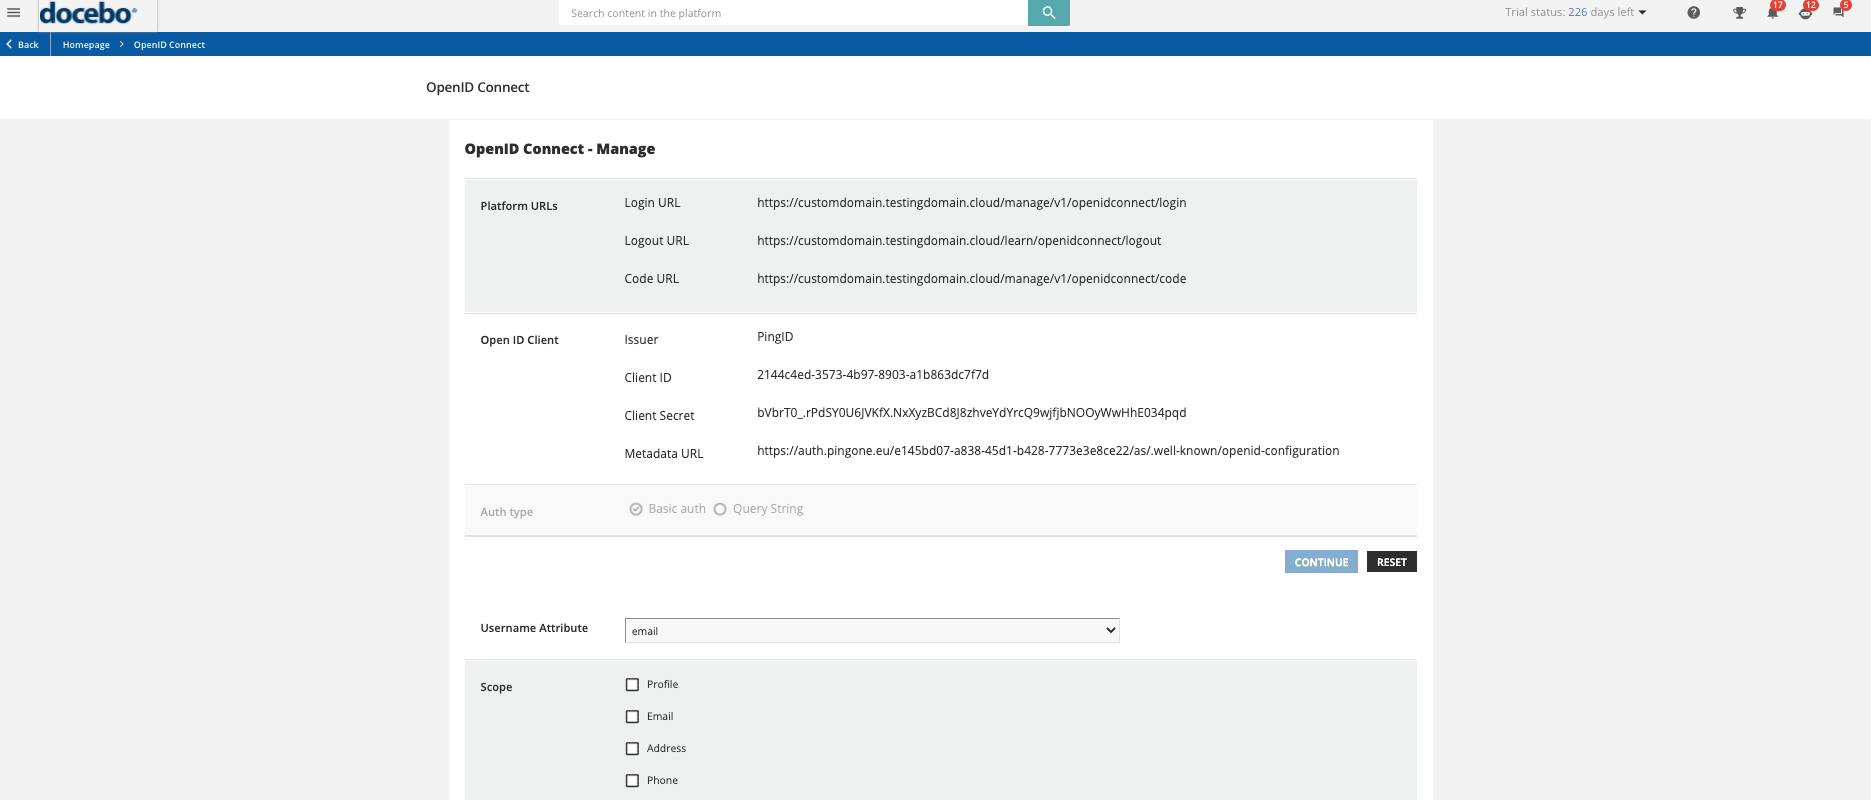1871x800 pixels.
Task: Click the Code URL value
Action: (x=971, y=279)
